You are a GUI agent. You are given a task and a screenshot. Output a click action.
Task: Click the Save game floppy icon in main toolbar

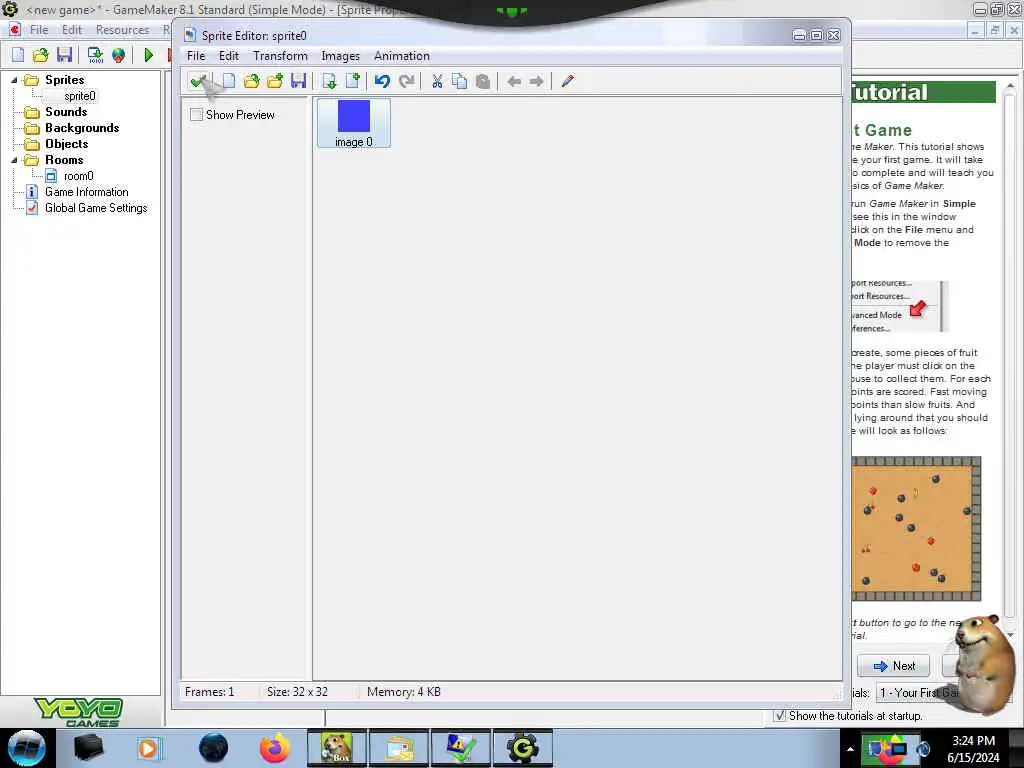(x=64, y=55)
